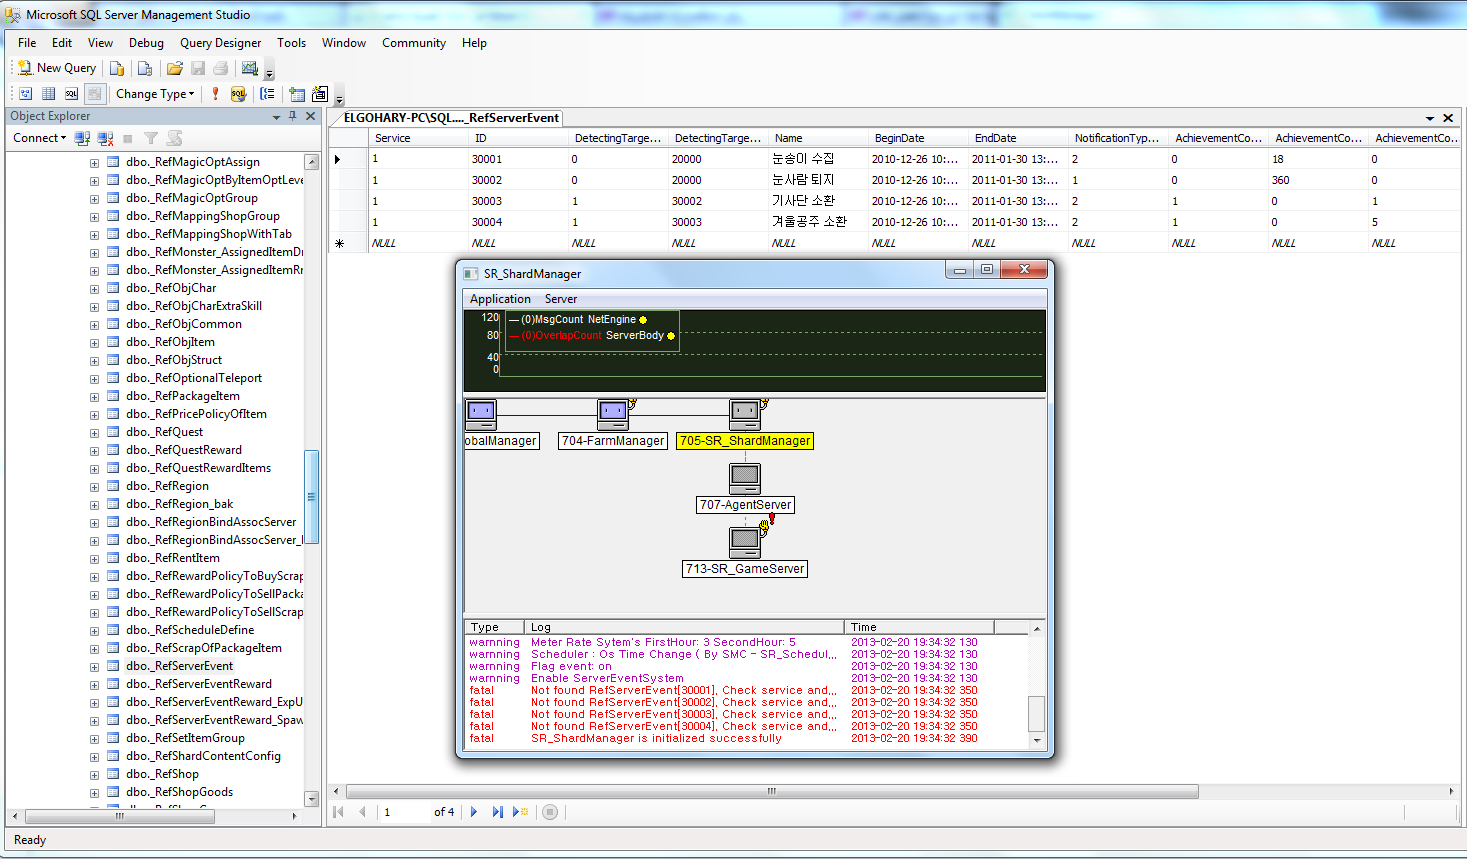Click the red exclamation Execute SQL icon

point(215,94)
